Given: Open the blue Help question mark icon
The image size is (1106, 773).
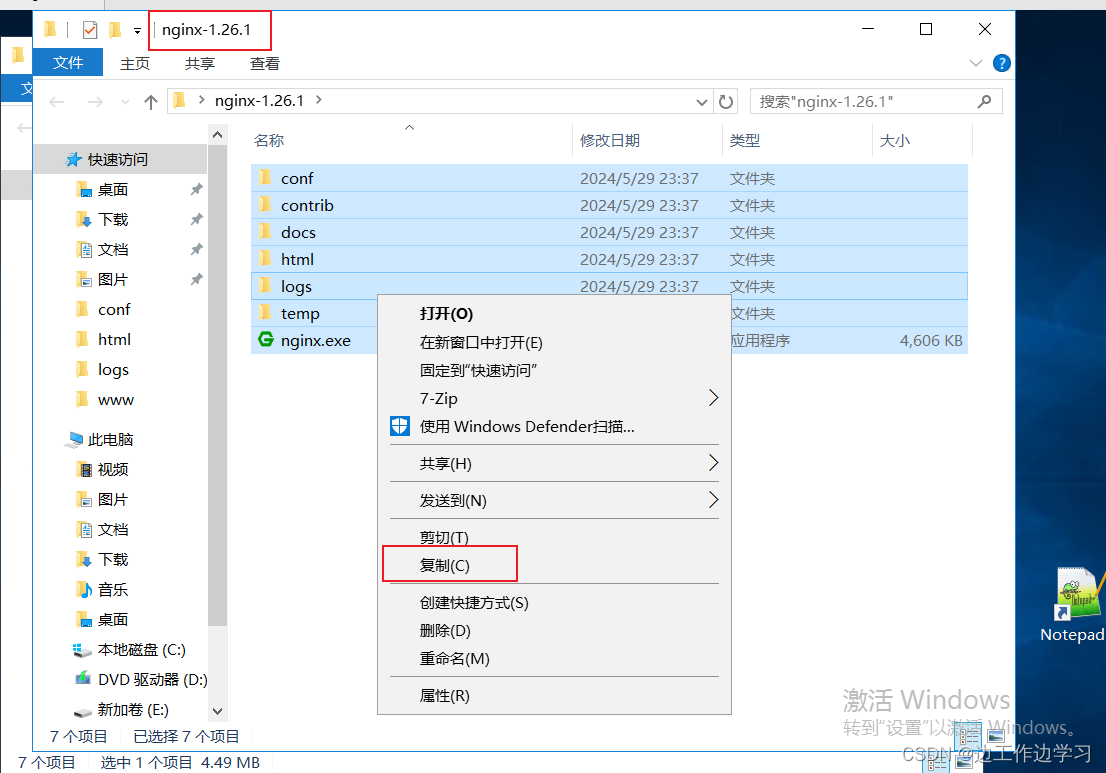Looking at the screenshot, I should 1002,63.
